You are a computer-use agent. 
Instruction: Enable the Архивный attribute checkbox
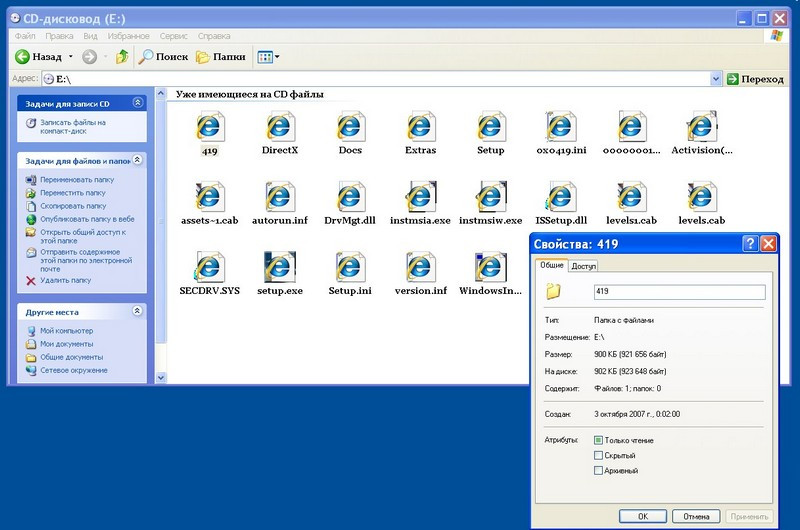pos(598,470)
